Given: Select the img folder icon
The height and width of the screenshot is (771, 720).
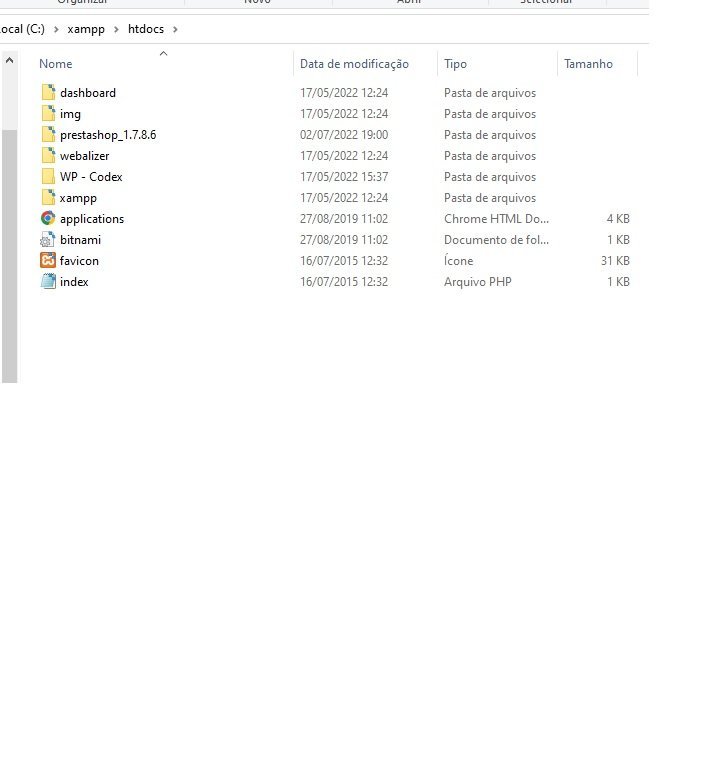Looking at the screenshot, I should point(48,114).
